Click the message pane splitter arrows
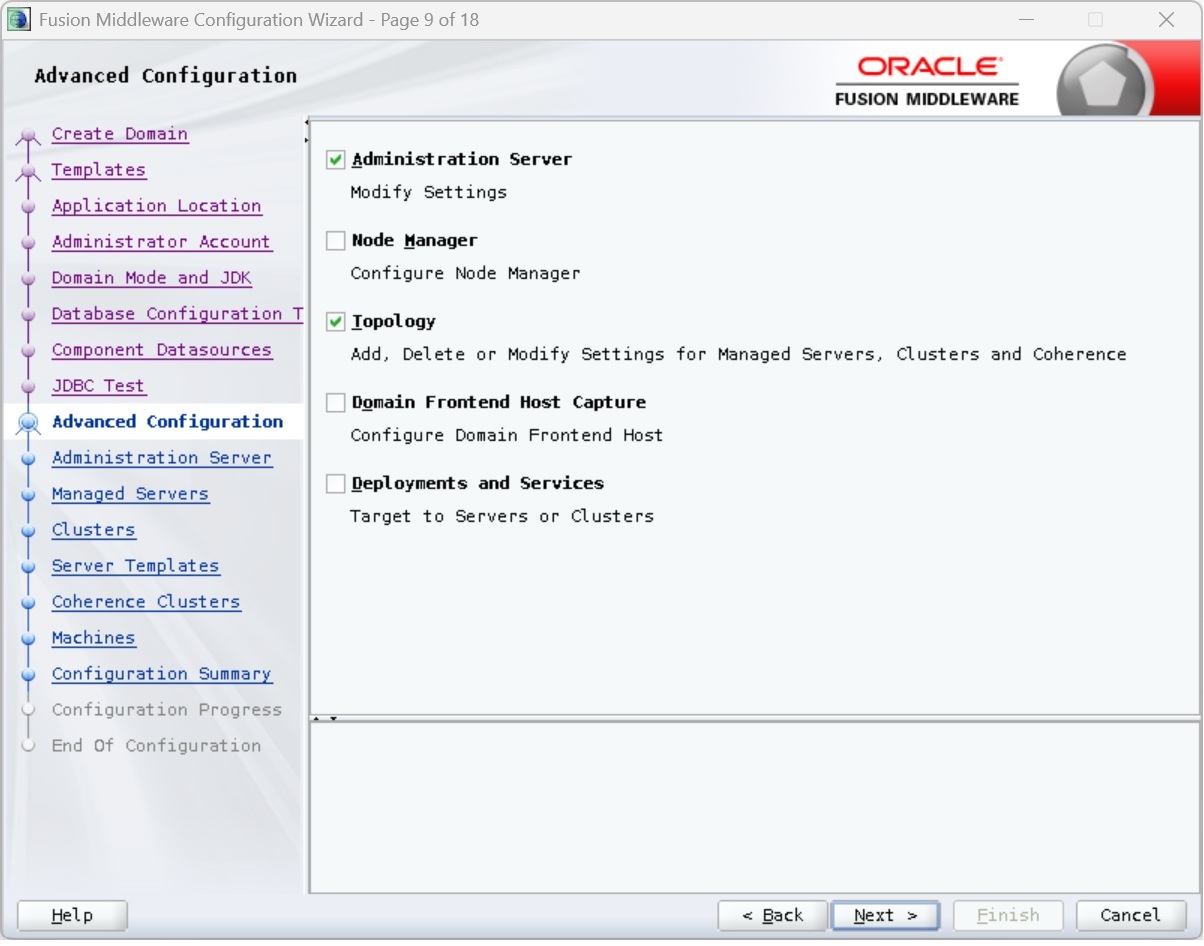This screenshot has width=1204, height=946. tap(327, 718)
